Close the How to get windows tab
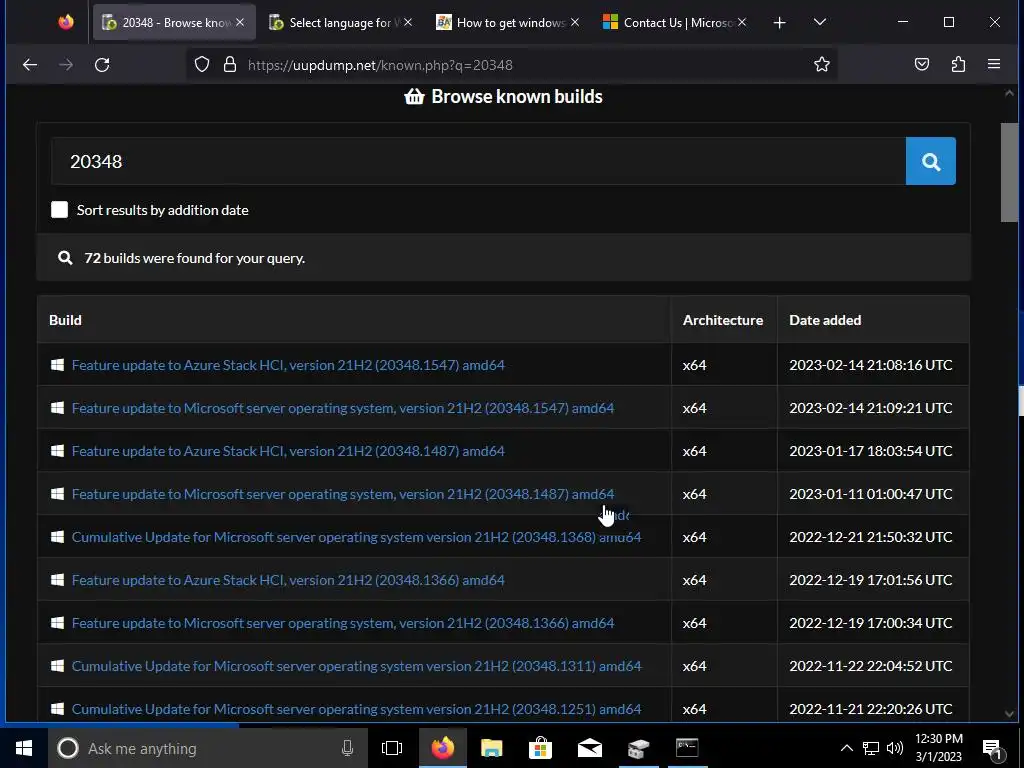 click(575, 22)
